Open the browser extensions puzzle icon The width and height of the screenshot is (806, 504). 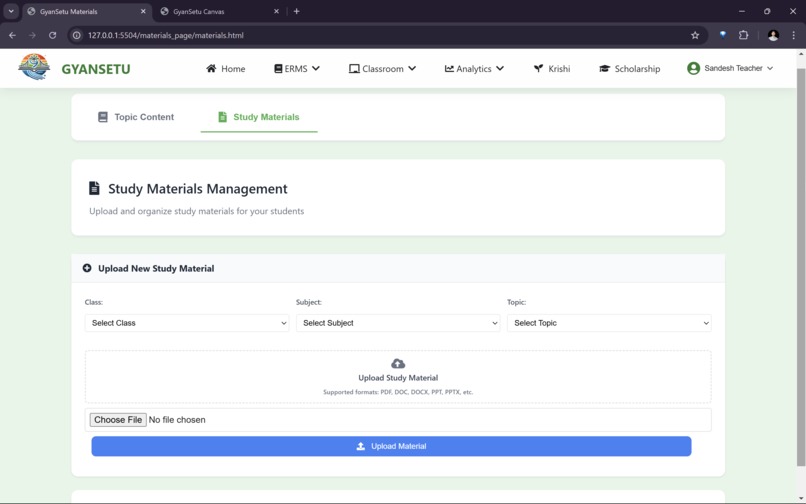tap(743, 35)
